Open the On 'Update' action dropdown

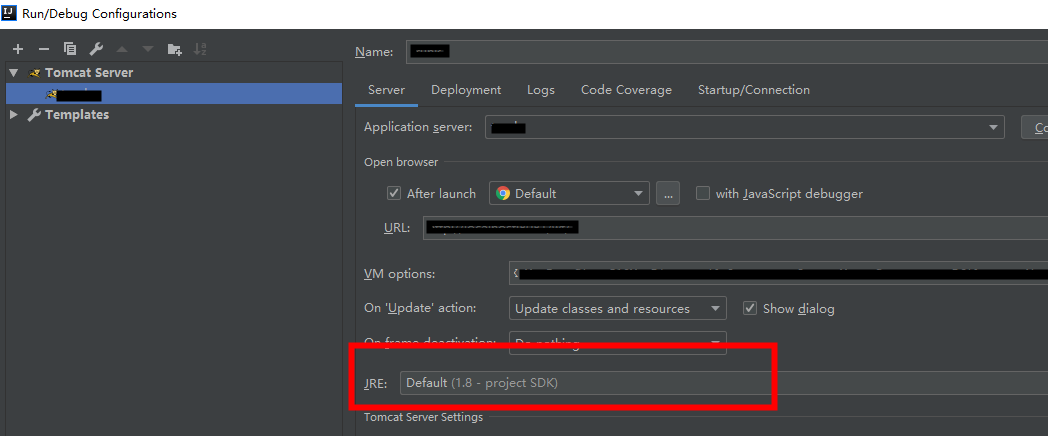pos(618,308)
